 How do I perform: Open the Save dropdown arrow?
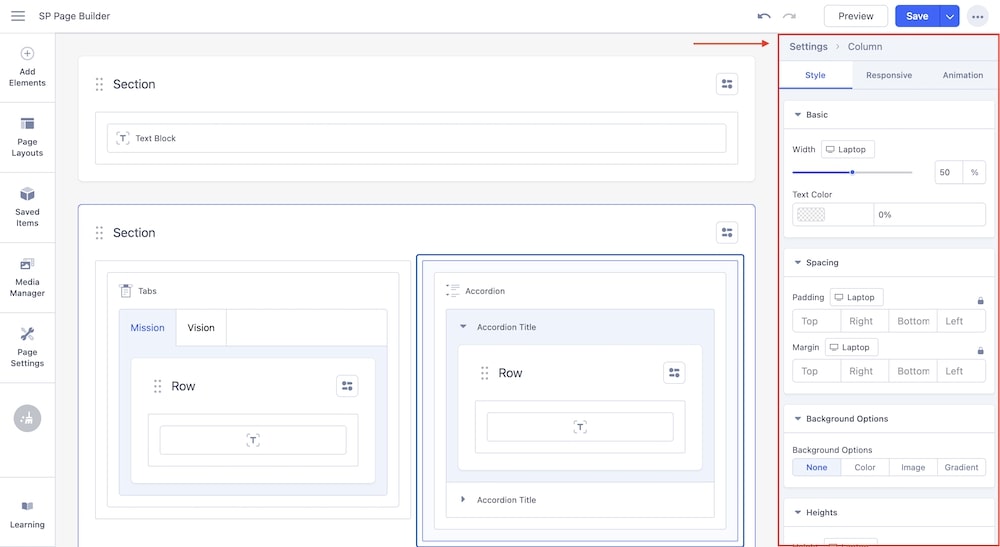pos(949,16)
